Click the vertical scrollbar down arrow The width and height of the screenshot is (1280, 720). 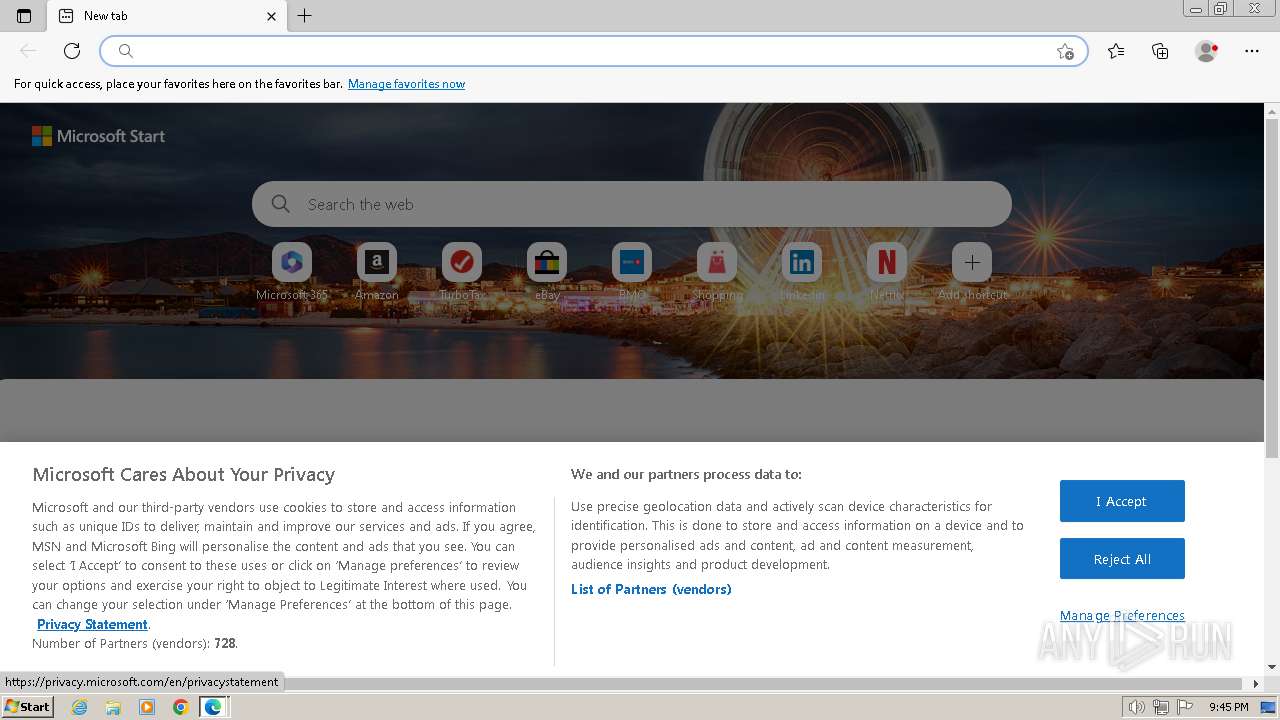pyautogui.click(x=1272, y=667)
